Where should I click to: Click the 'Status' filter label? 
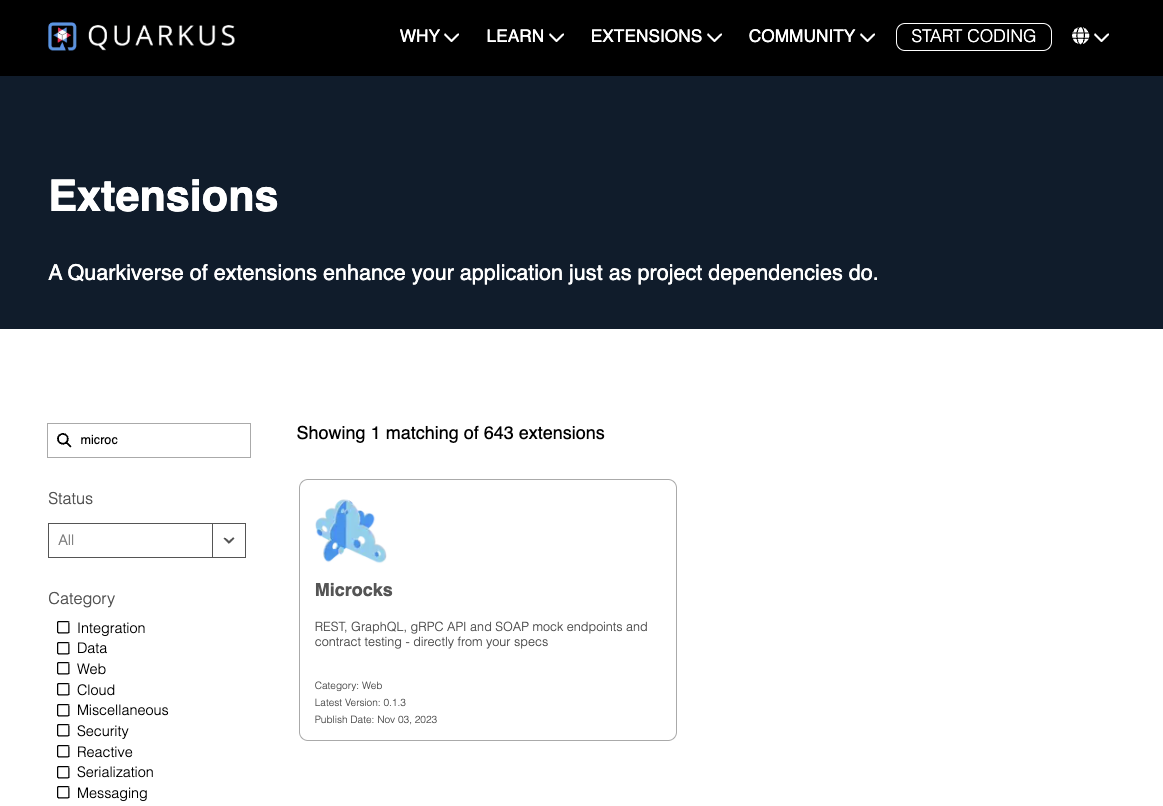[x=70, y=499]
